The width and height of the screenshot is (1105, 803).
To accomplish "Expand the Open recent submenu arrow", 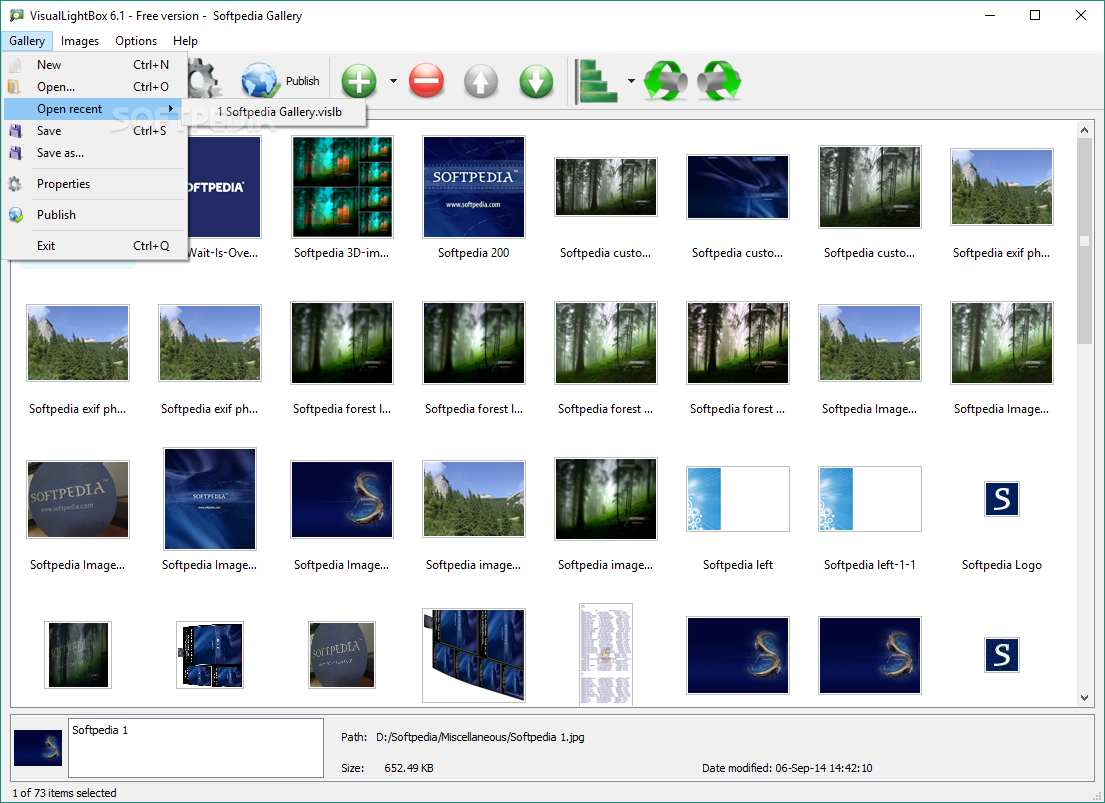I will pyautogui.click(x=171, y=109).
